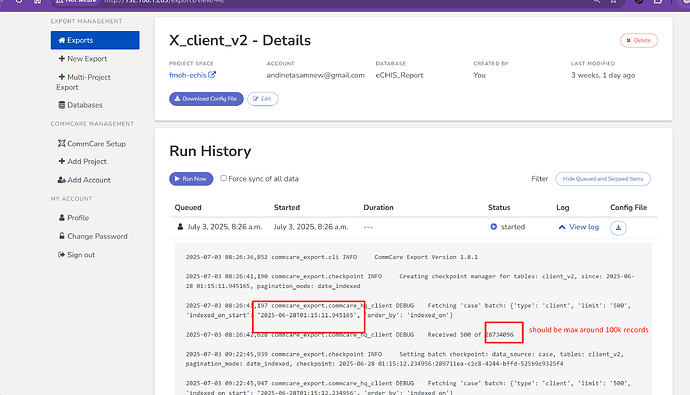
Task: Edit the export details
Action: pos(263,99)
